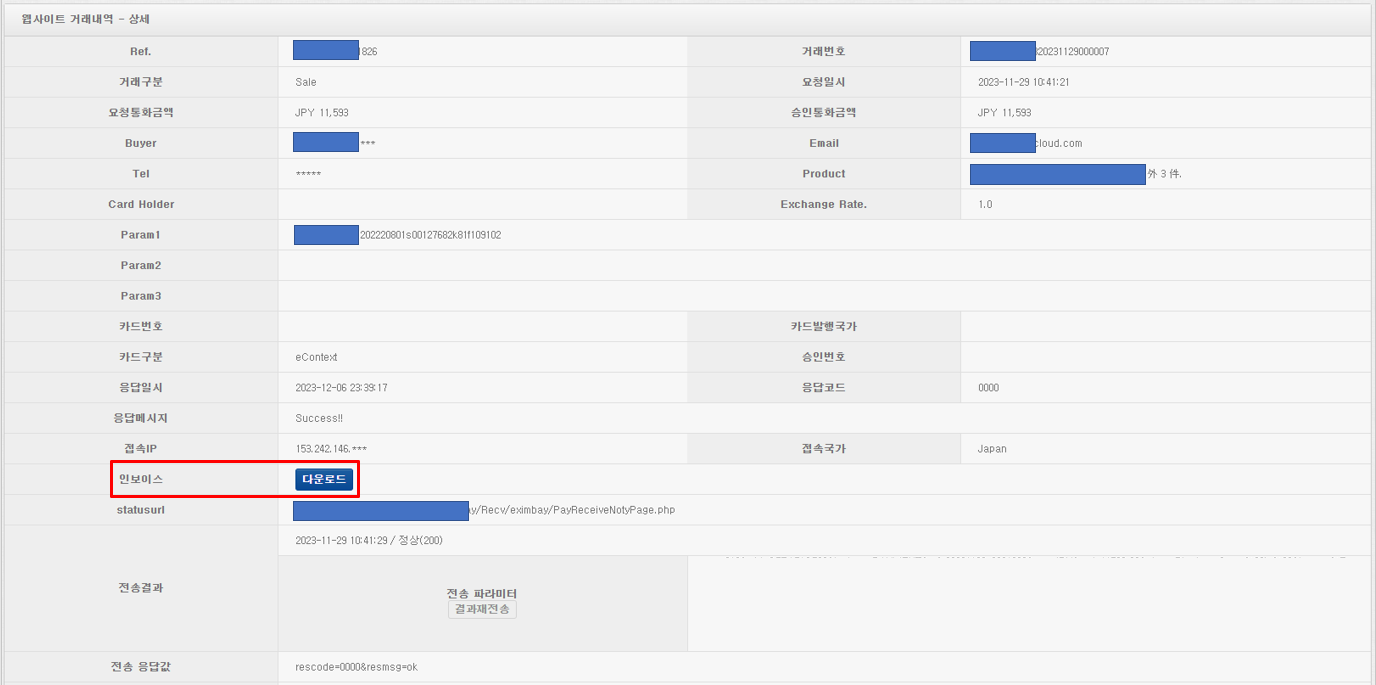Viewport: 1376px width, 685px height.
Task: Select the email address ending cloud.com
Action: [1026, 143]
